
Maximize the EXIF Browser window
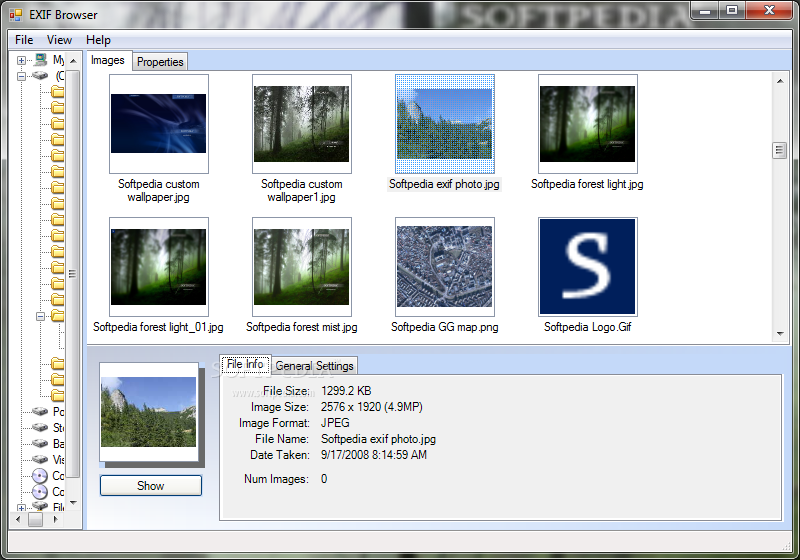[732, 10]
